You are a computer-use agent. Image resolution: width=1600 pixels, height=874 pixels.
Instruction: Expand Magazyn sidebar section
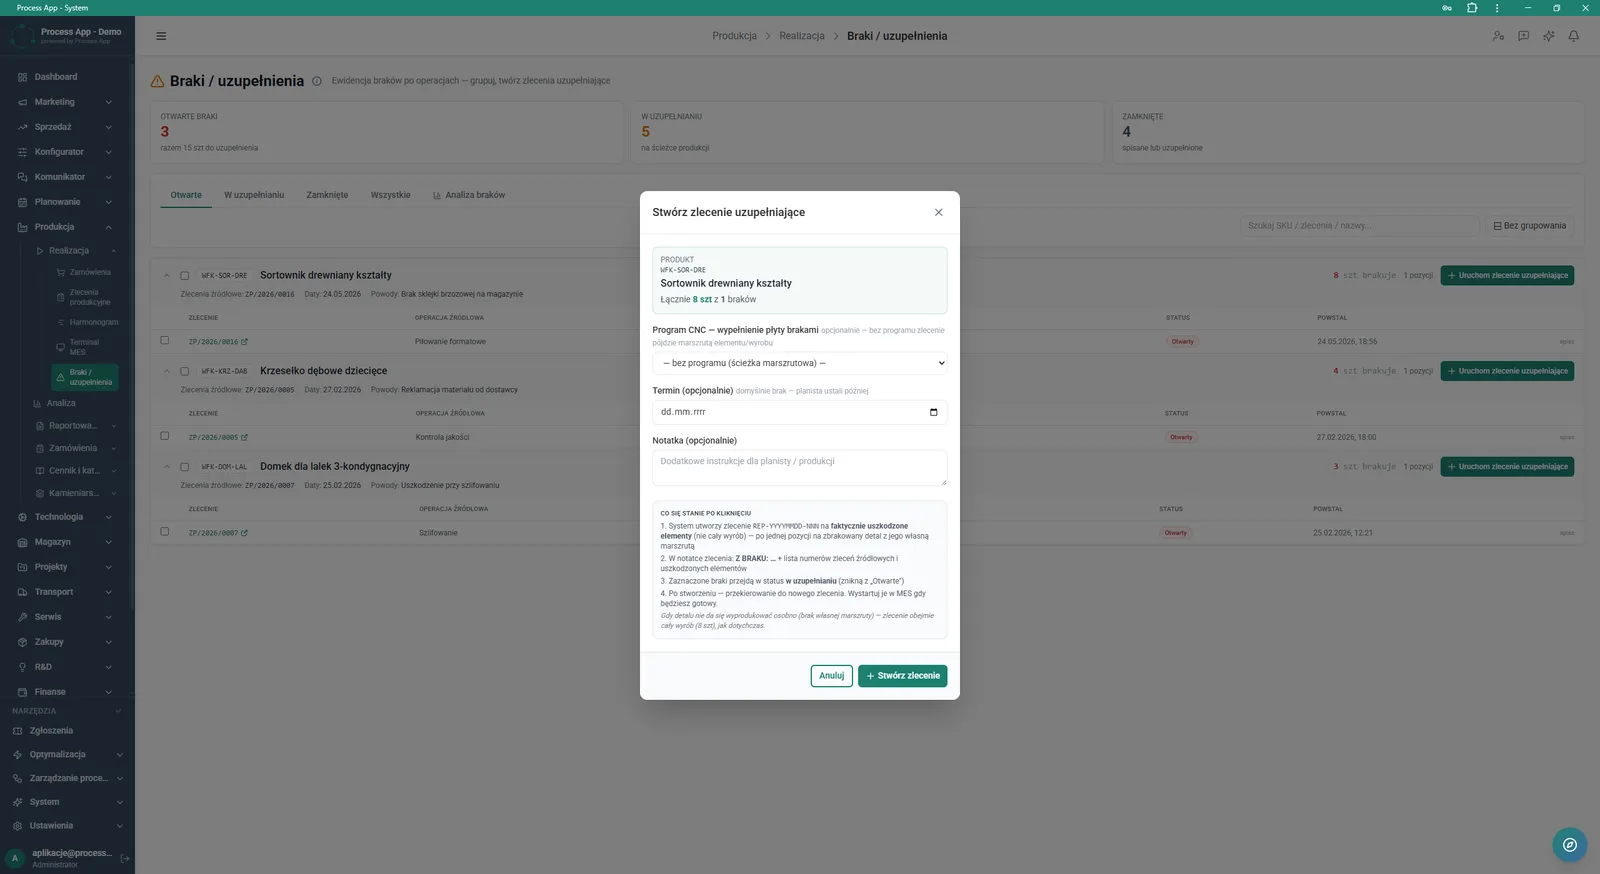point(67,542)
